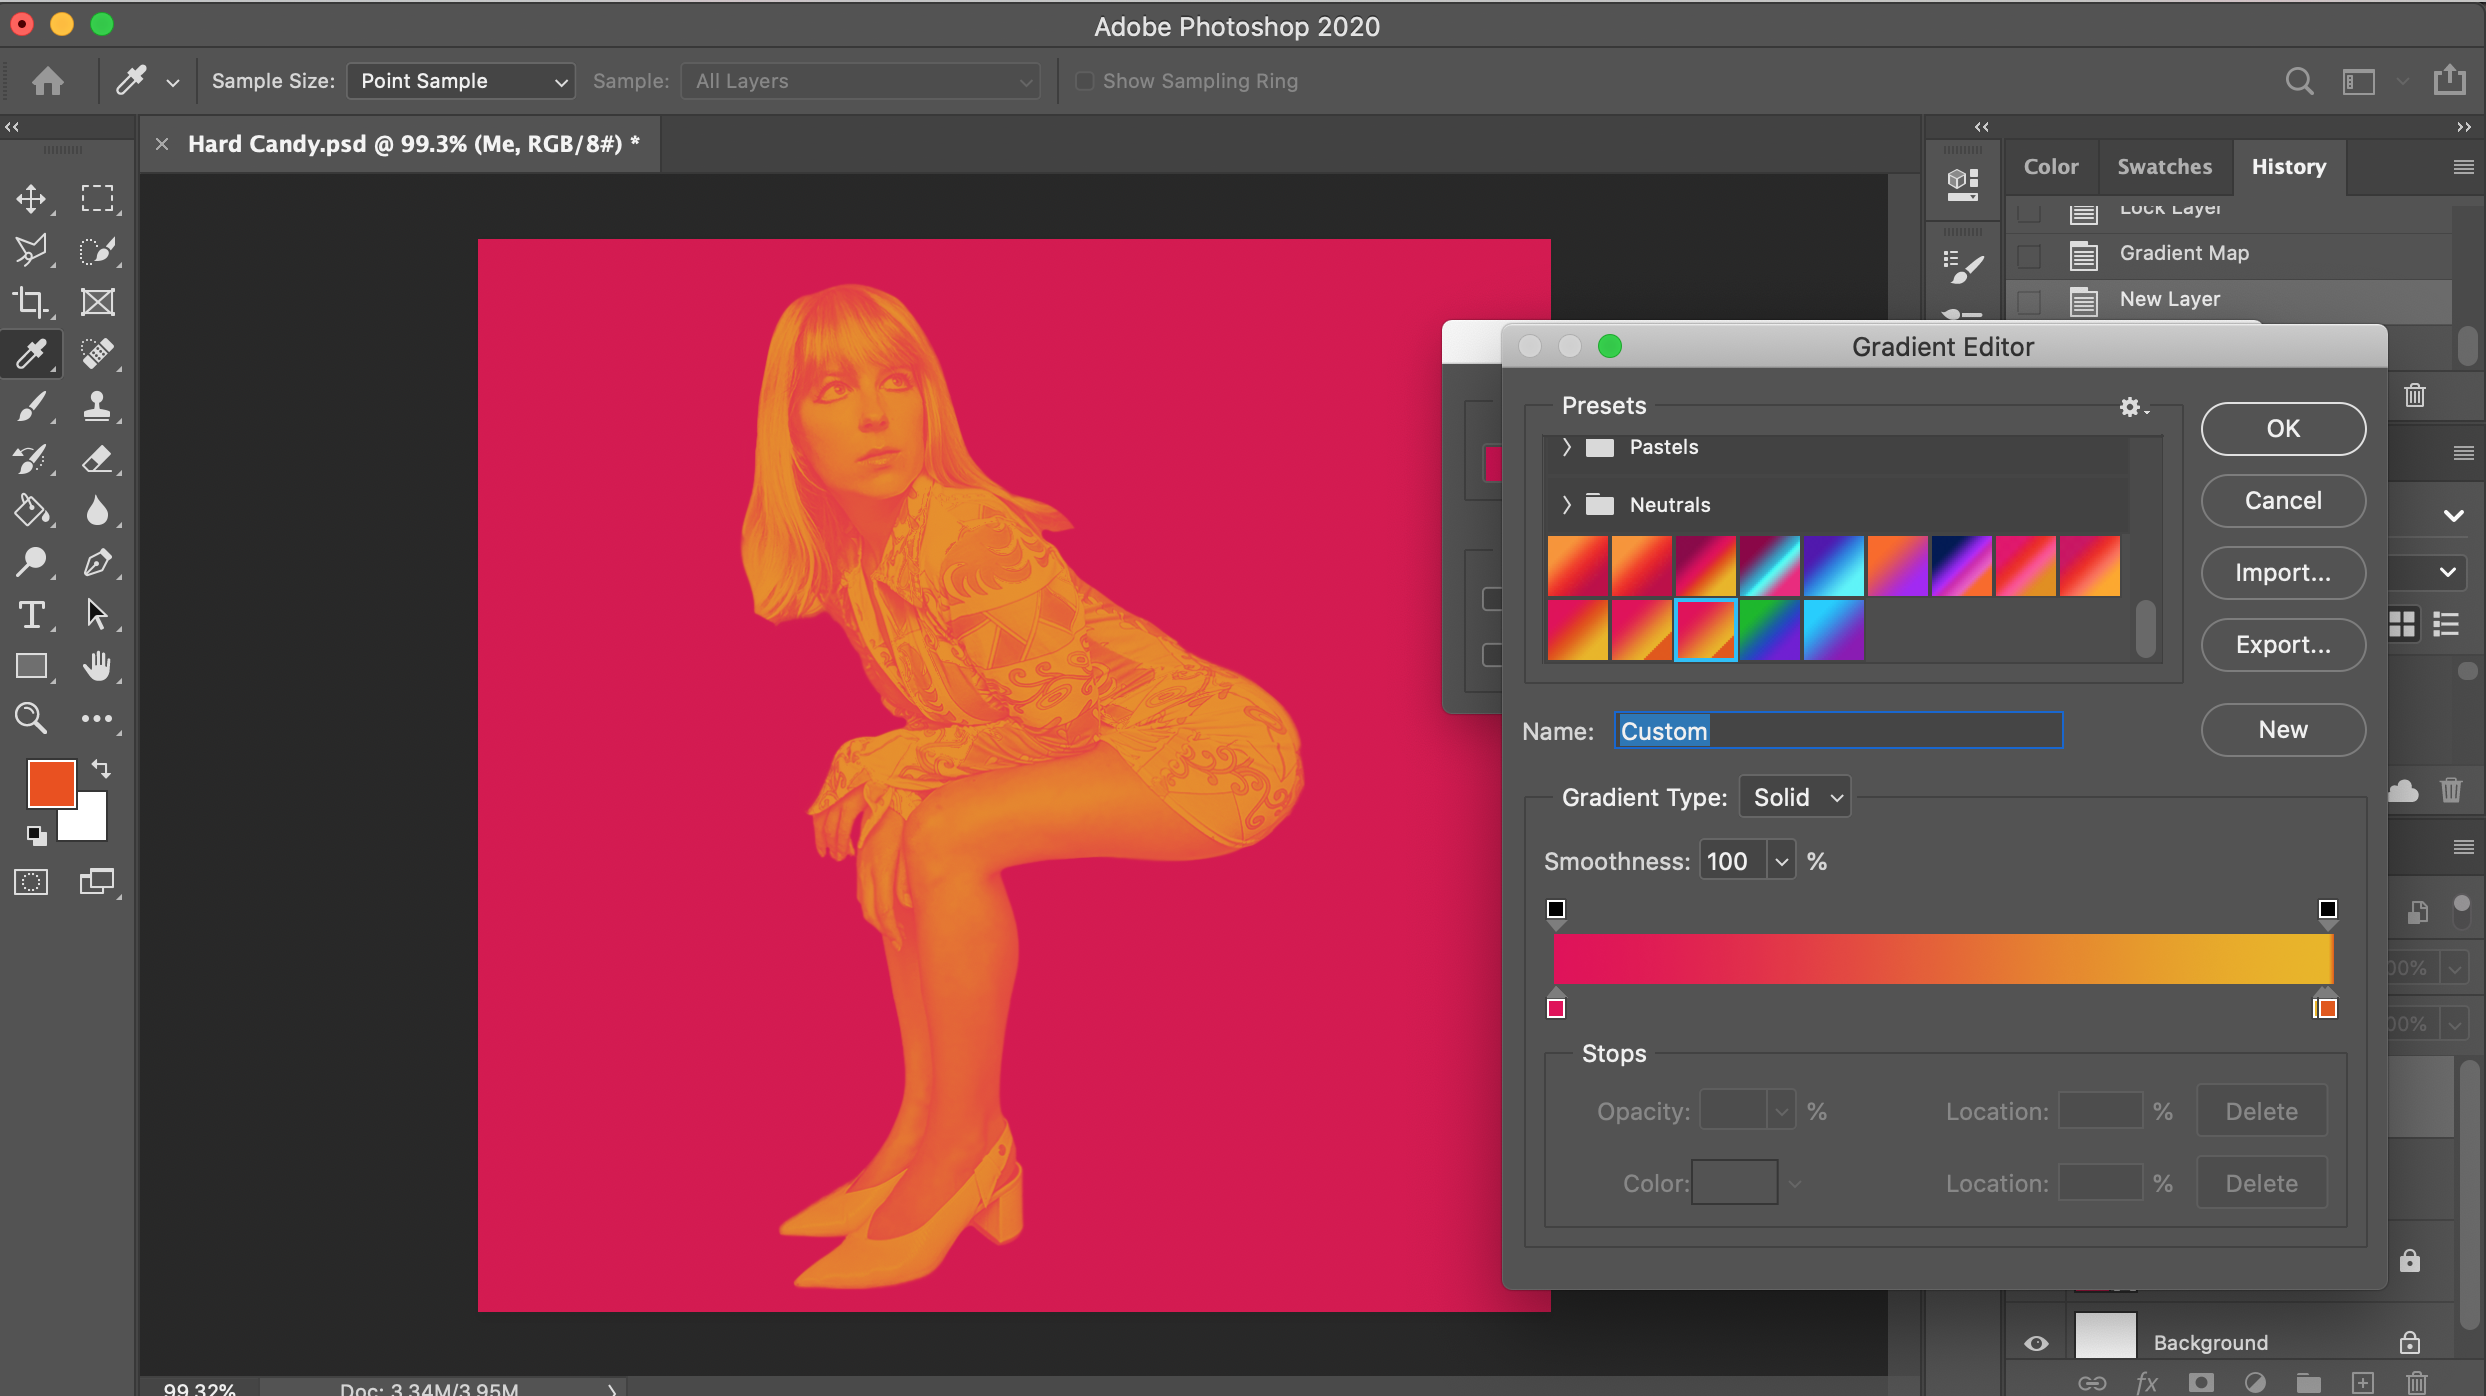
Task: Enable Show Sampling Ring checkbox
Action: click(x=1085, y=81)
